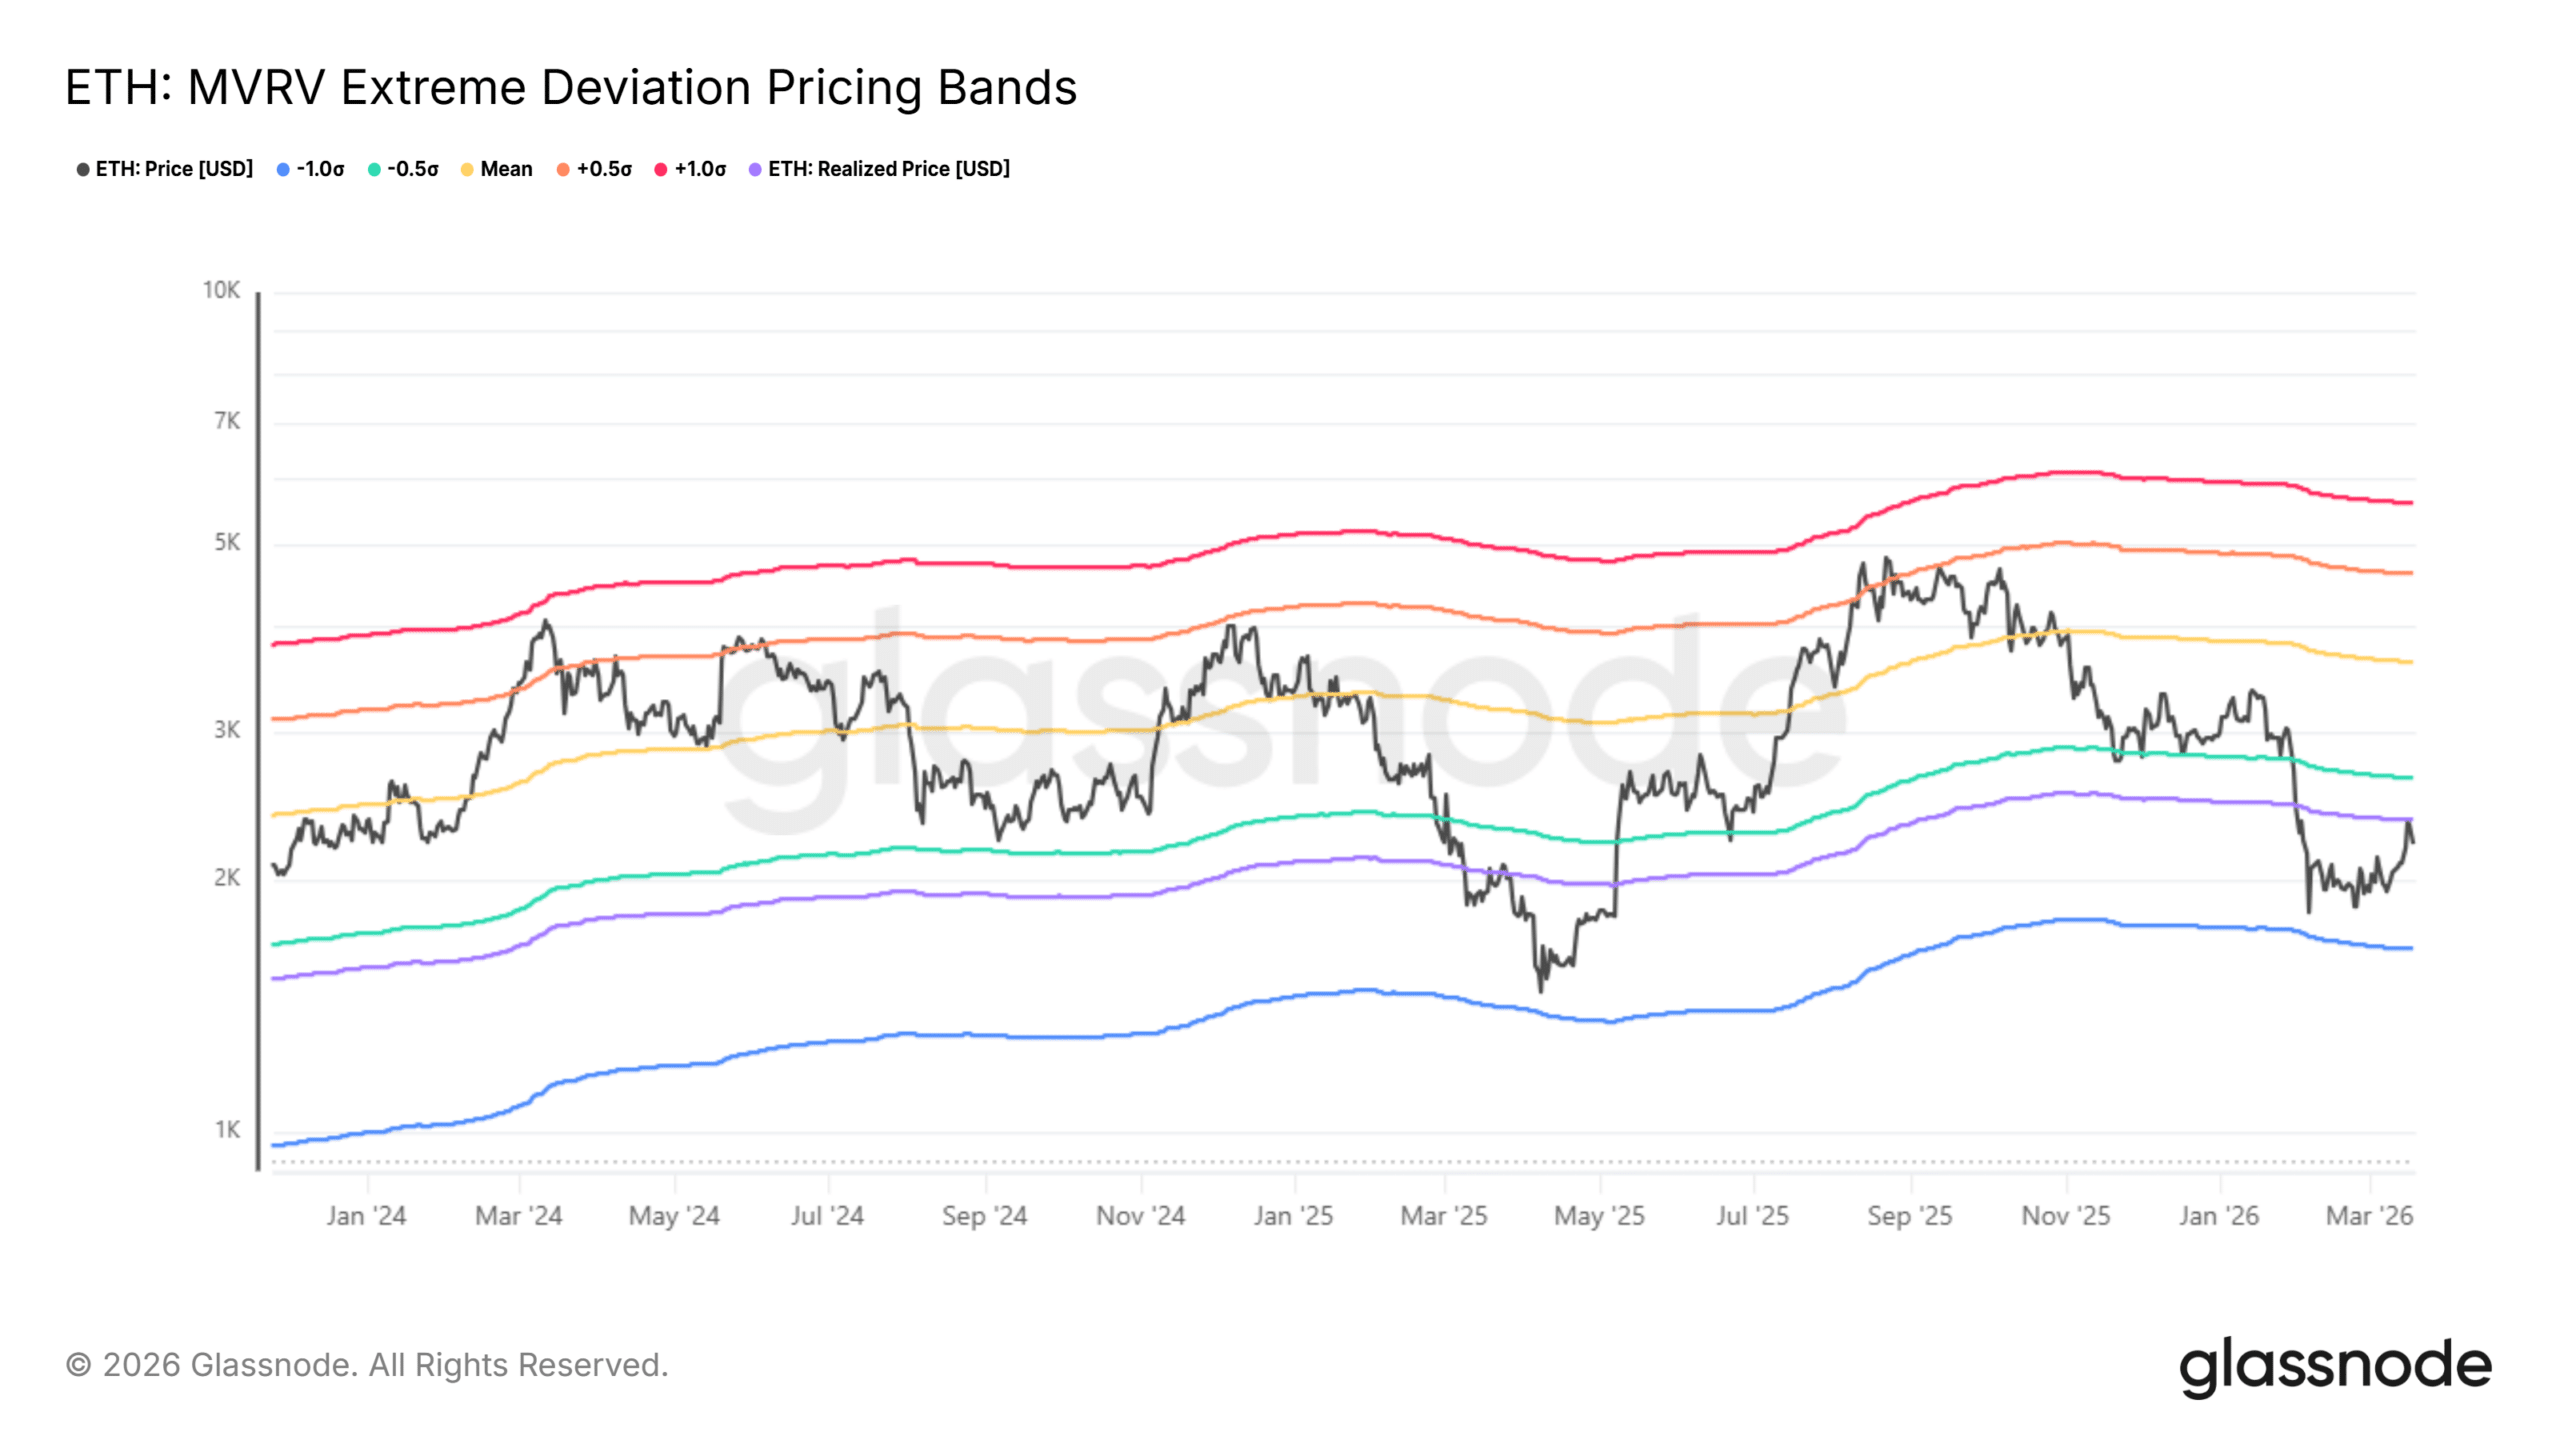Select the Sep '24 x-axis label
Screen dimensions: 2560x1440
coord(984,1216)
